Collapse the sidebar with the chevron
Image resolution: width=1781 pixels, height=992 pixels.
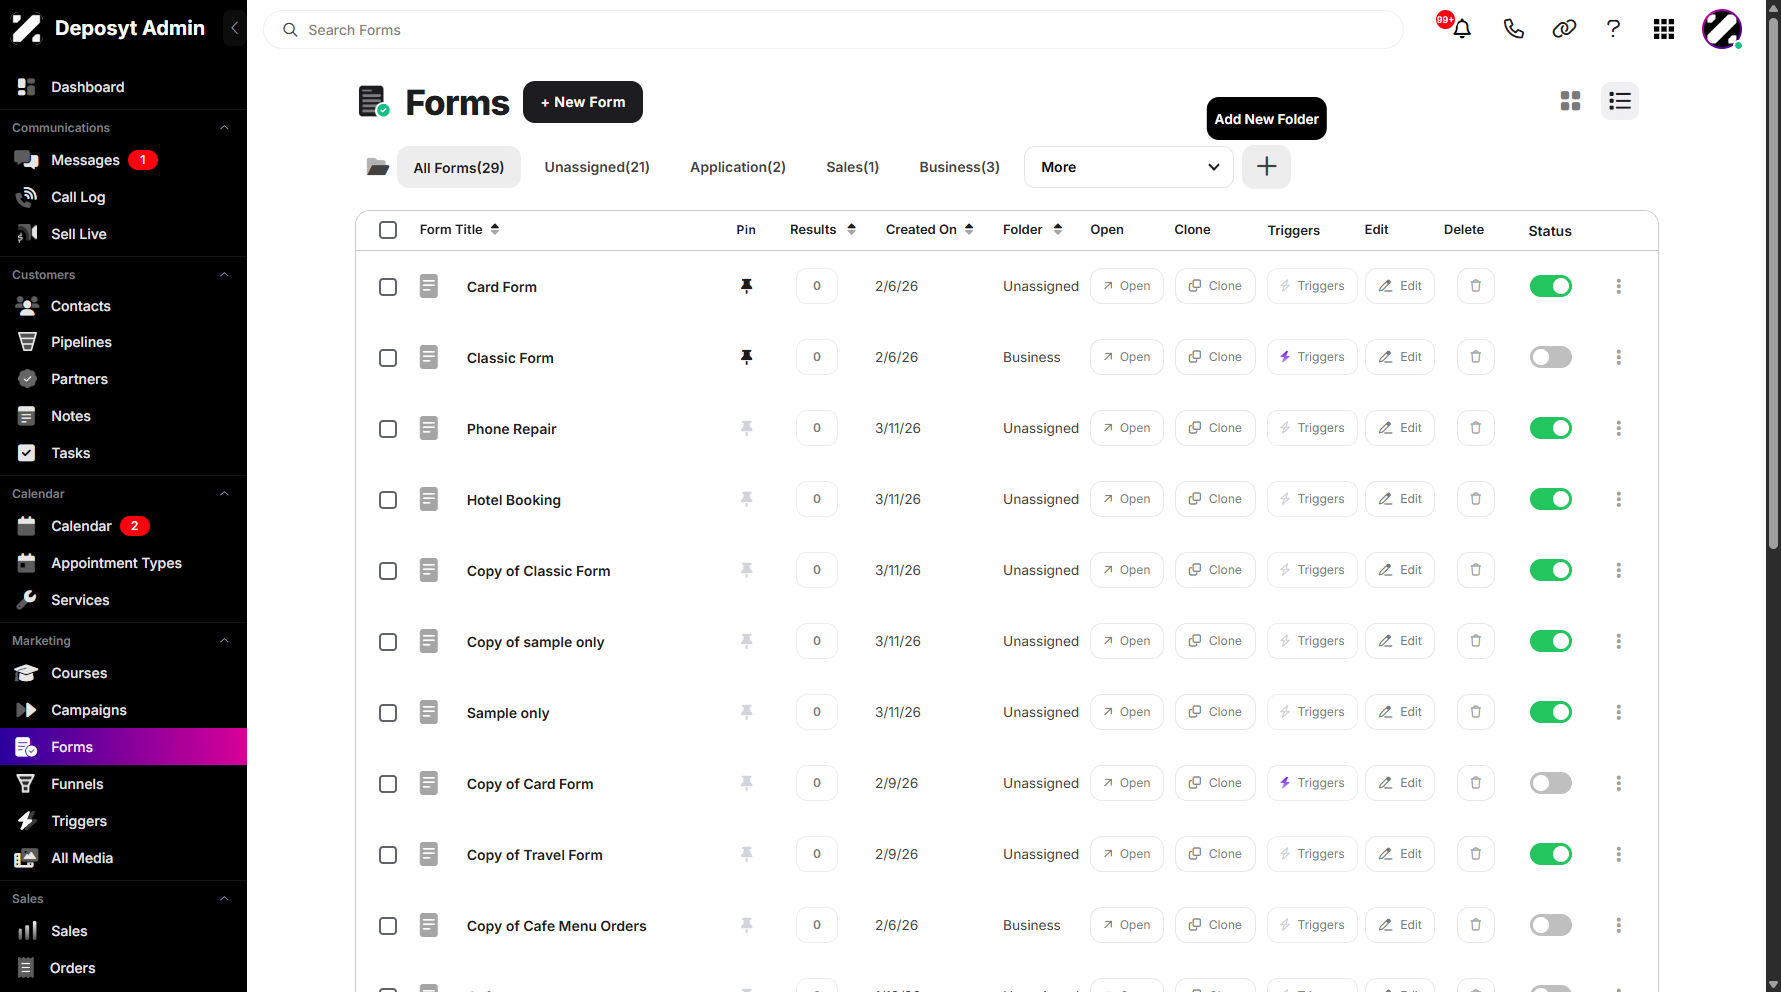tap(235, 28)
